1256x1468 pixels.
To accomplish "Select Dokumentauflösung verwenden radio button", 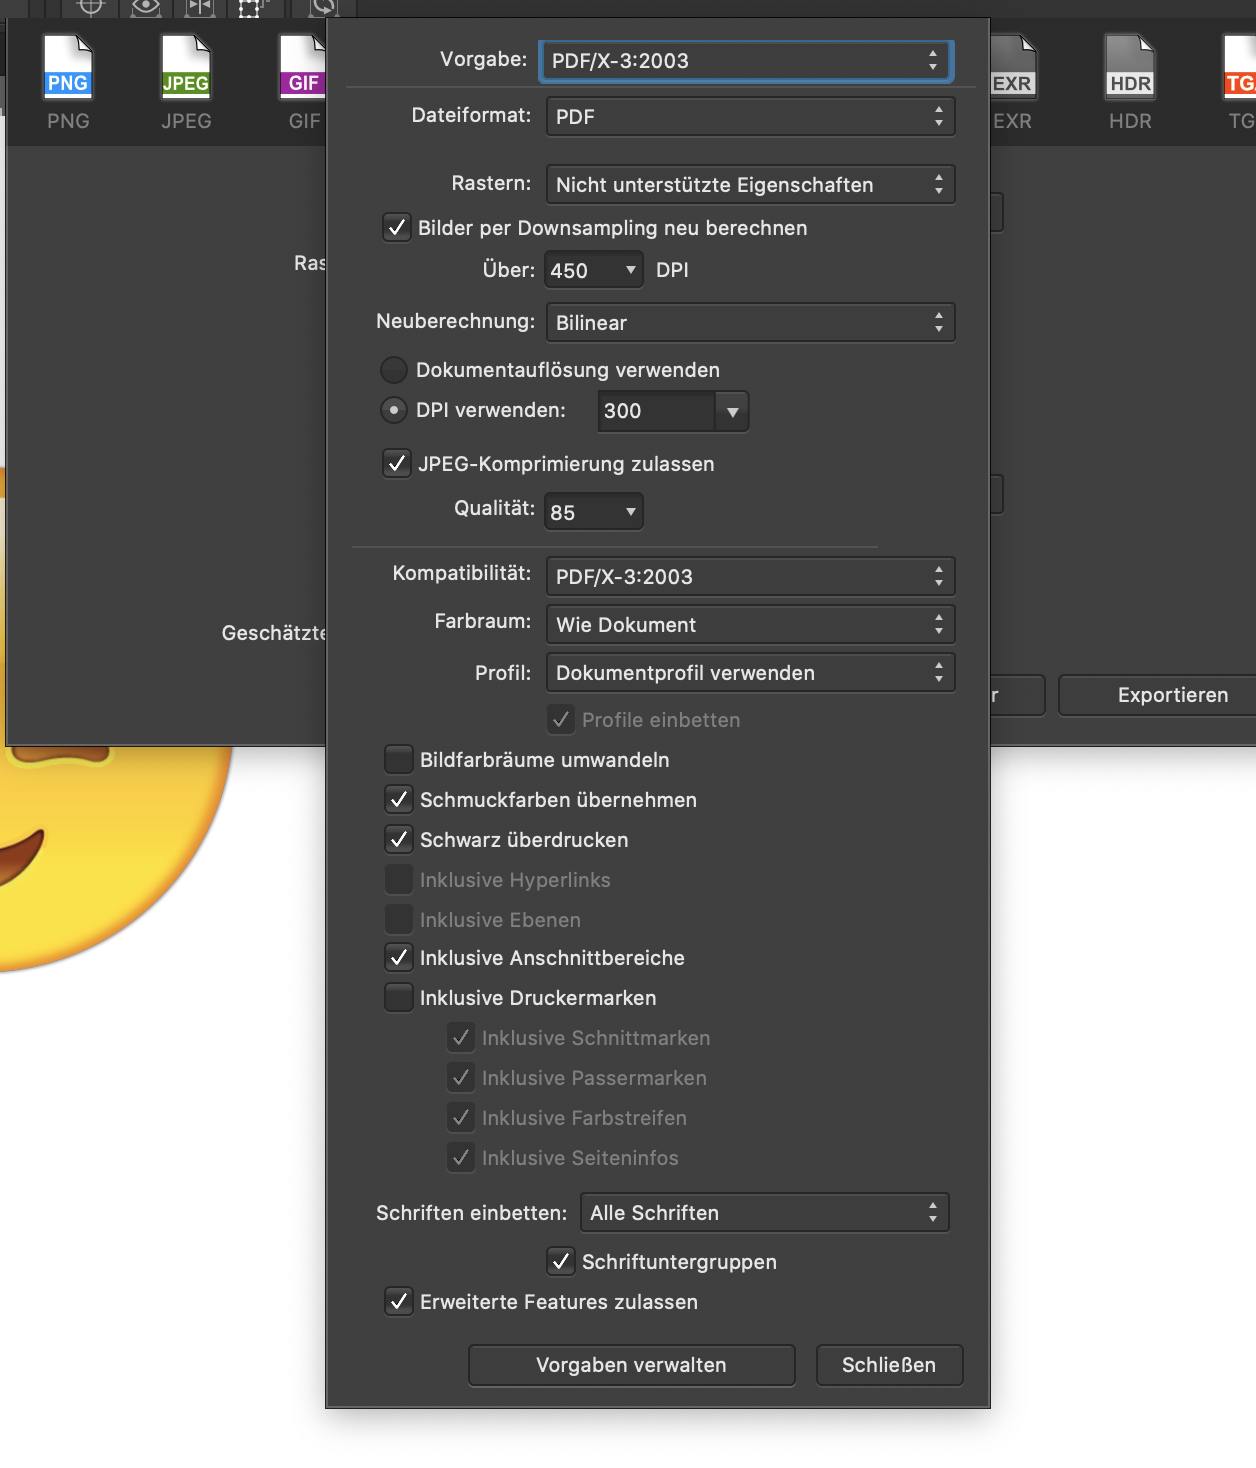I will point(394,370).
